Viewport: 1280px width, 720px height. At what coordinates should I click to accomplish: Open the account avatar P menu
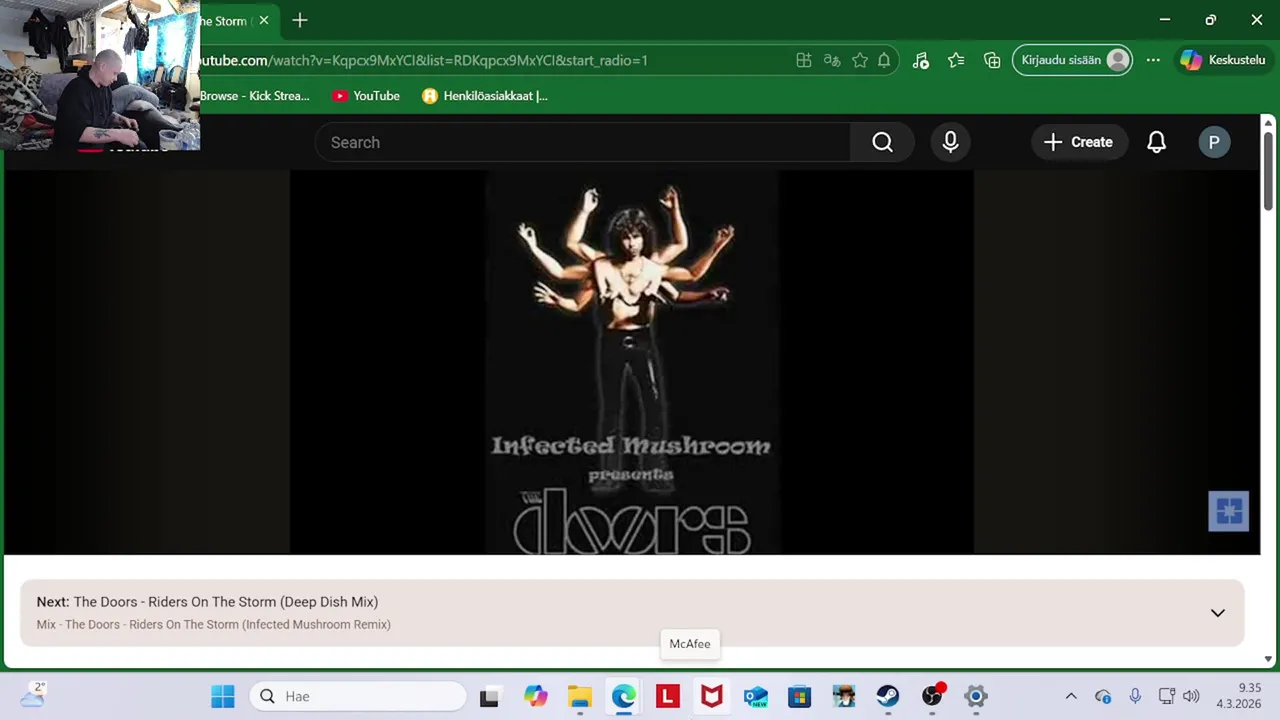pos(1214,142)
